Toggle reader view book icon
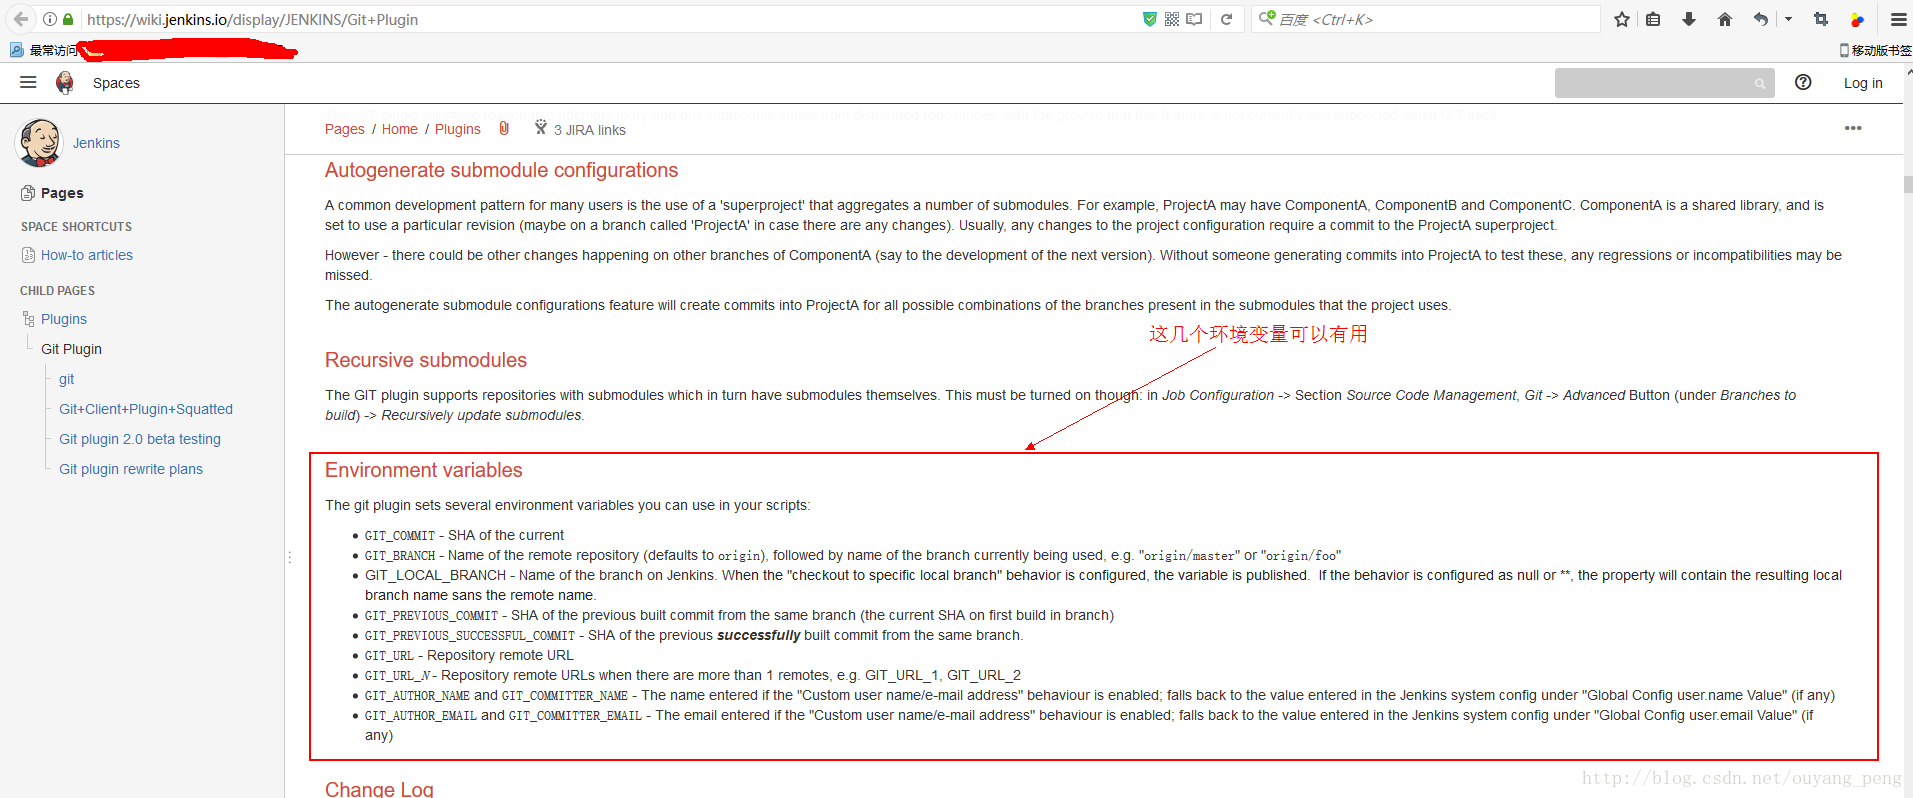 1194,19
